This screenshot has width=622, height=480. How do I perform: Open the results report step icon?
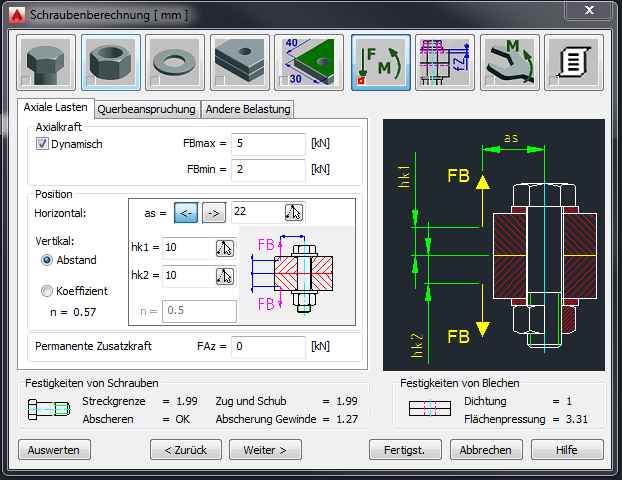click(574, 63)
